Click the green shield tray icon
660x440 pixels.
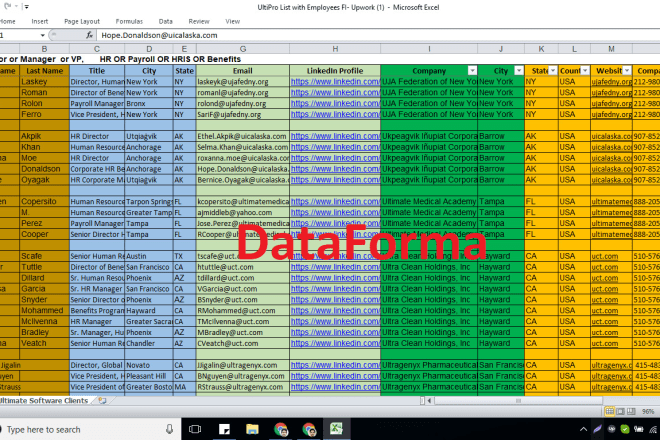click(625, 429)
